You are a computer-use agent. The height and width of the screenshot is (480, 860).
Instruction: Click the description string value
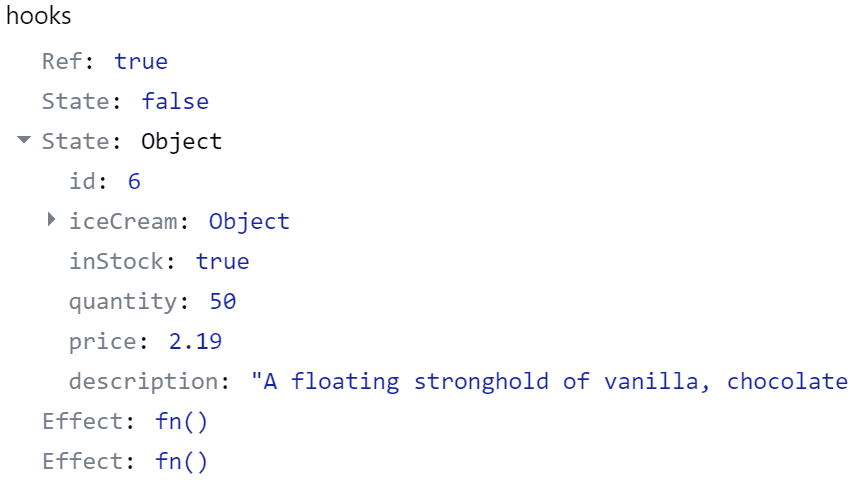pyautogui.click(x=549, y=382)
